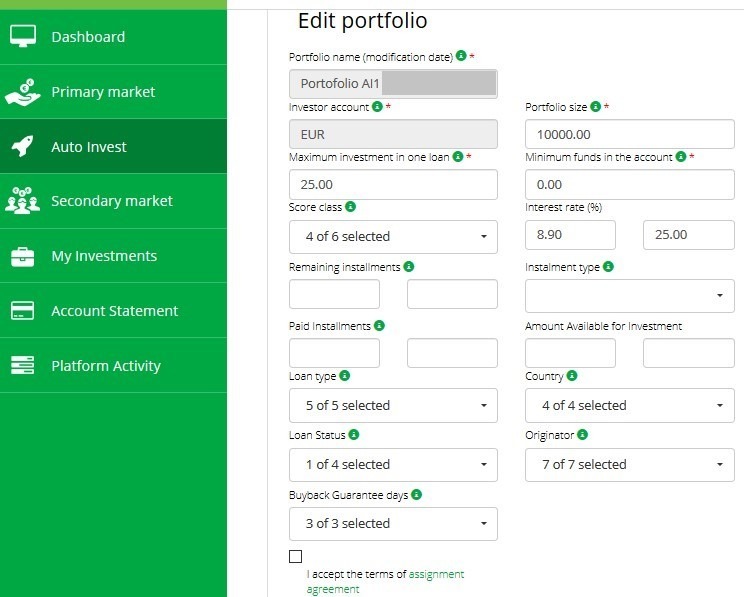Click the info icon beside Score class
Screen dimensions: 744x597
(351, 207)
